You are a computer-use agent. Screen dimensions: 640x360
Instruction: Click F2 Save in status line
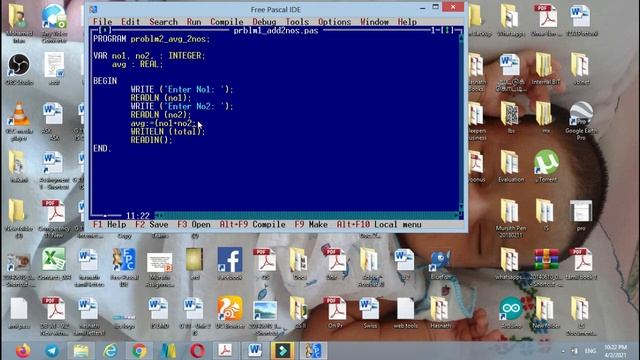[151, 224]
